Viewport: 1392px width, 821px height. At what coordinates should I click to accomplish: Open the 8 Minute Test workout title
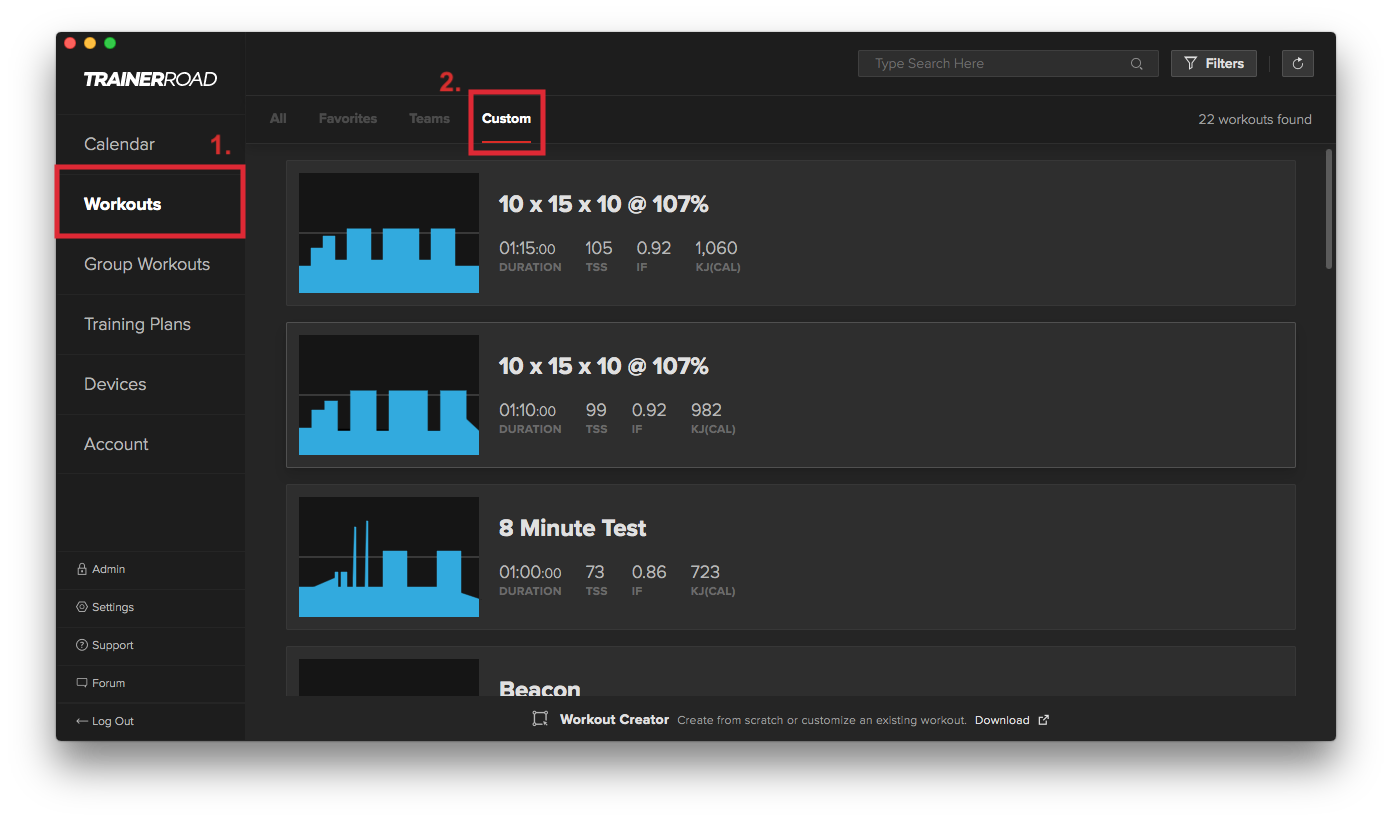click(x=572, y=528)
